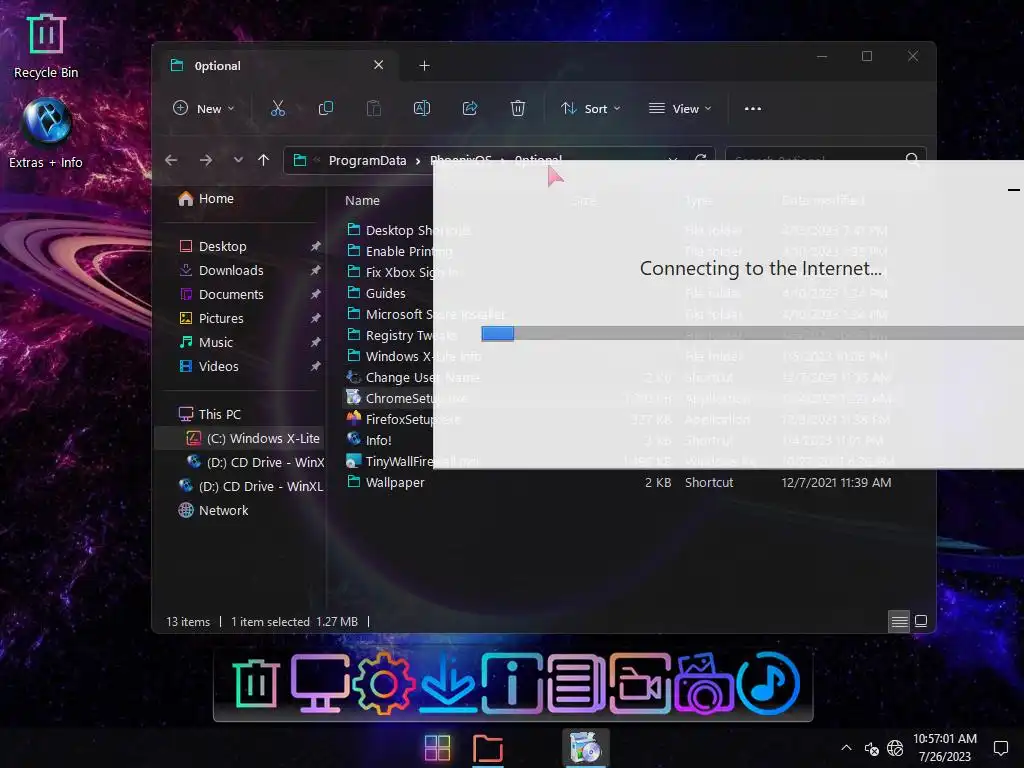Click the search magnifier icon in Explorer

click(x=912, y=159)
